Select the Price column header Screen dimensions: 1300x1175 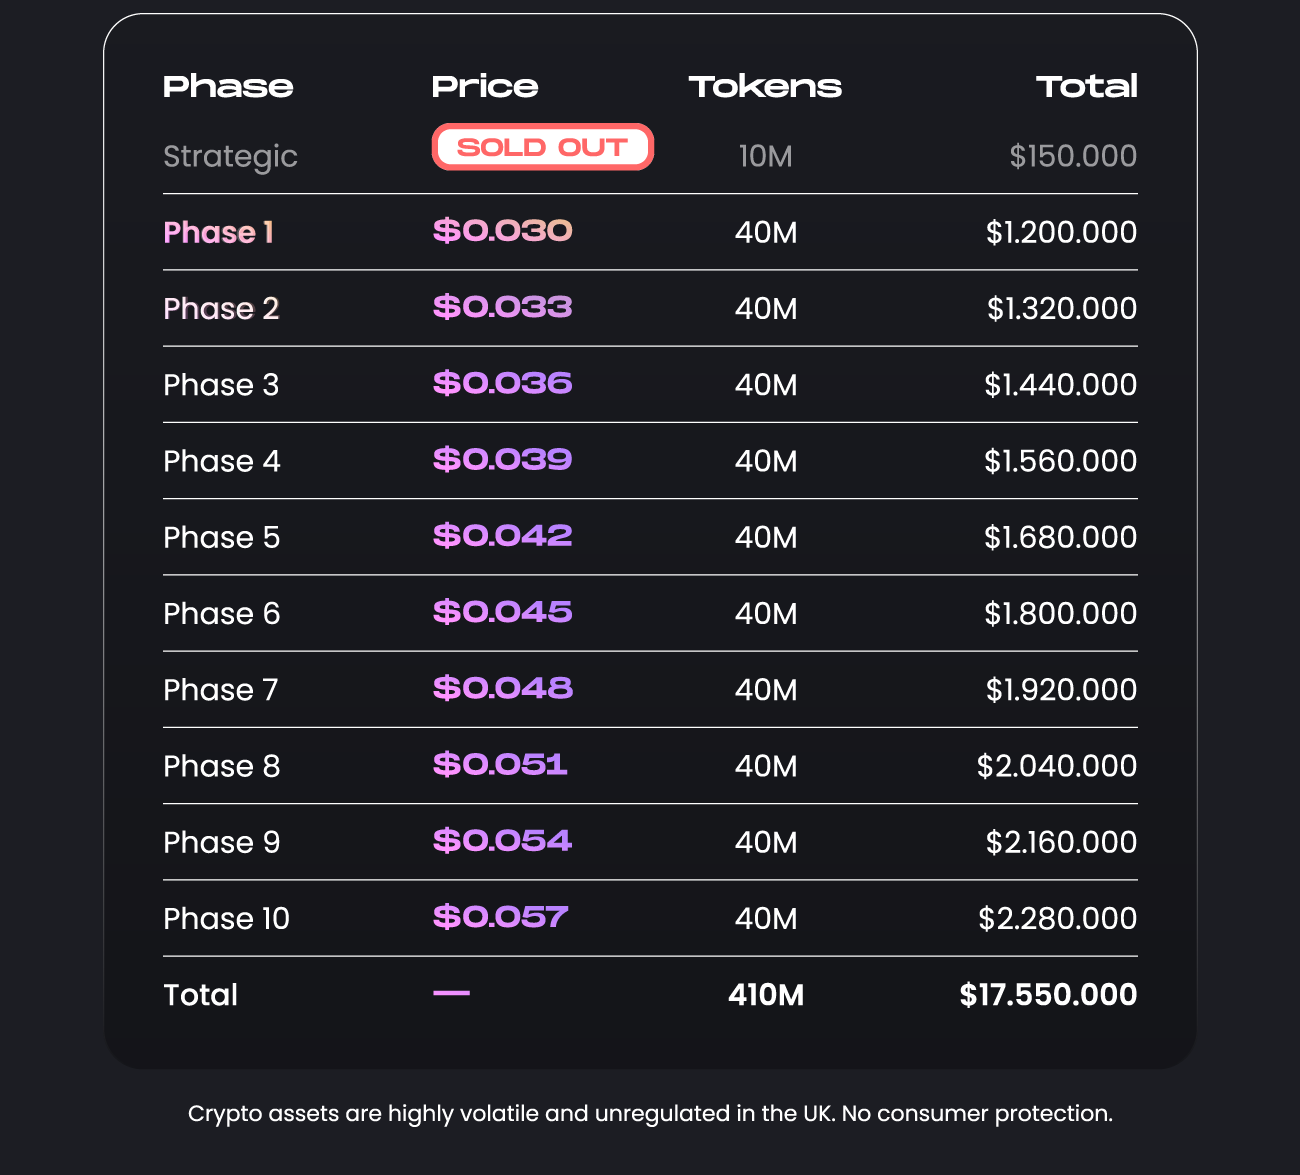coord(485,87)
